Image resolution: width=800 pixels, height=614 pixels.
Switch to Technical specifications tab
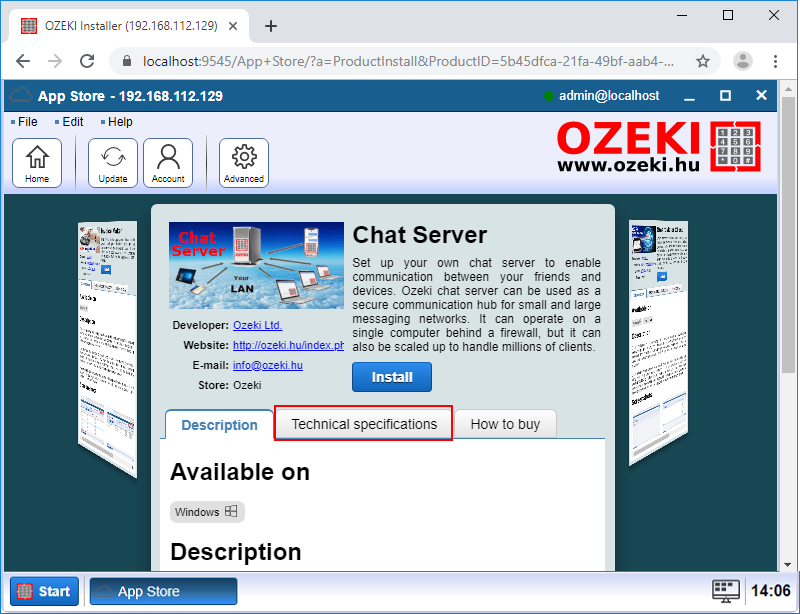pyautogui.click(x=364, y=424)
